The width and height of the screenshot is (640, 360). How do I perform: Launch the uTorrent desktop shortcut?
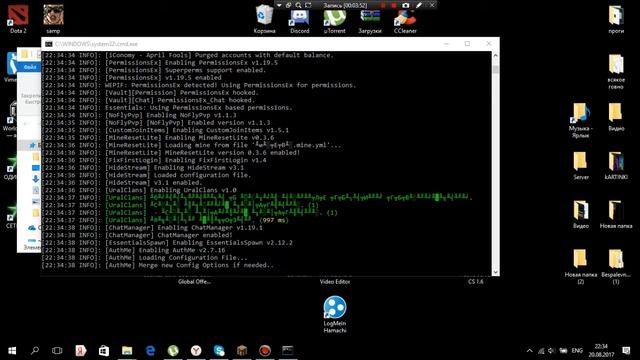[x=335, y=21]
